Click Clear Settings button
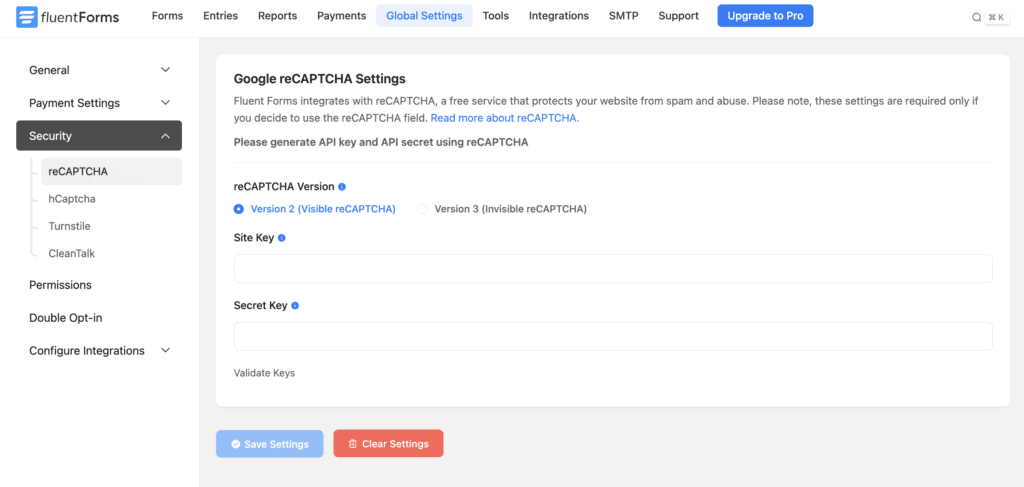 [x=389, y=444]
